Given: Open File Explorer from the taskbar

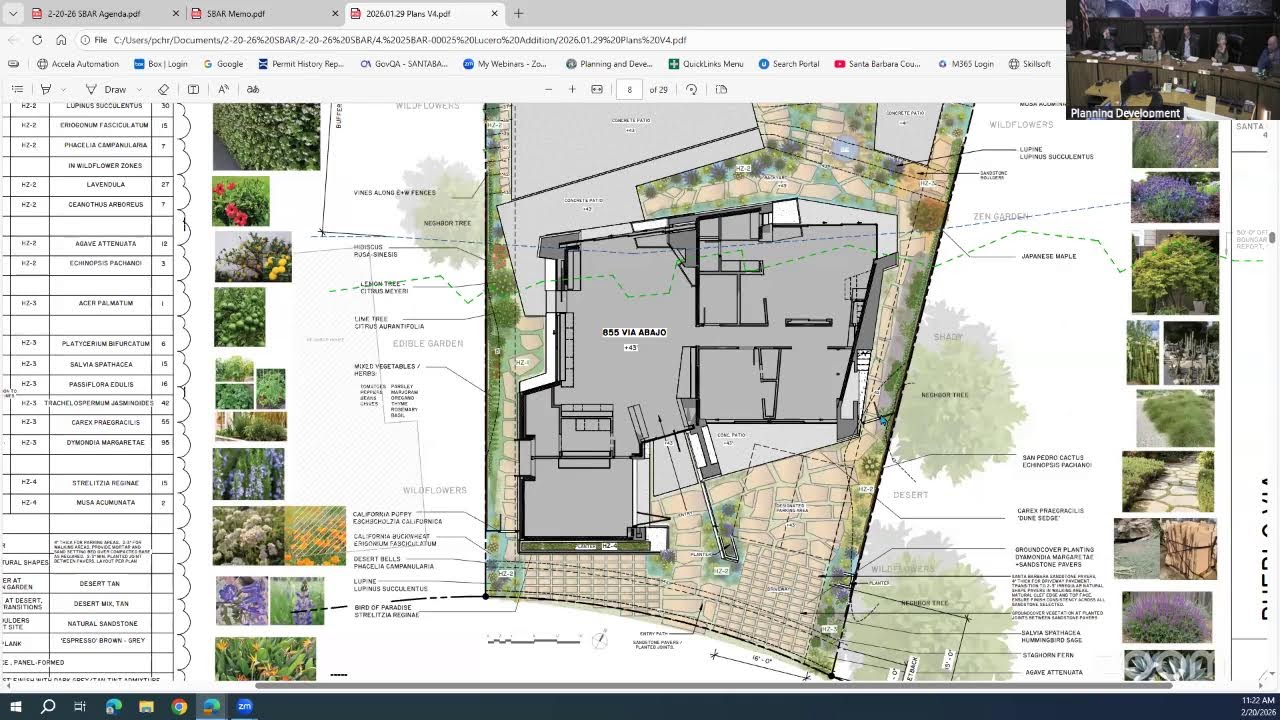Looking at the screenshot, I should coord(146,706).
